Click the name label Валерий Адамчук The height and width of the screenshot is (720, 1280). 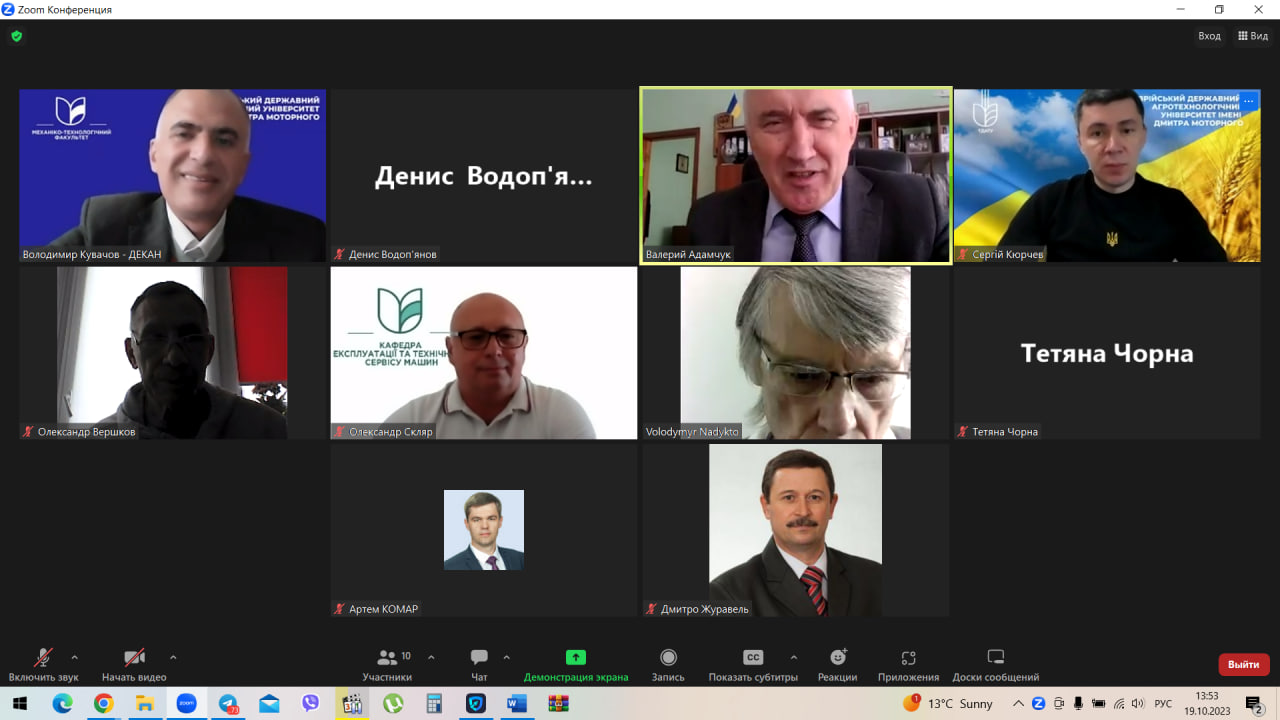pos(688,254)
